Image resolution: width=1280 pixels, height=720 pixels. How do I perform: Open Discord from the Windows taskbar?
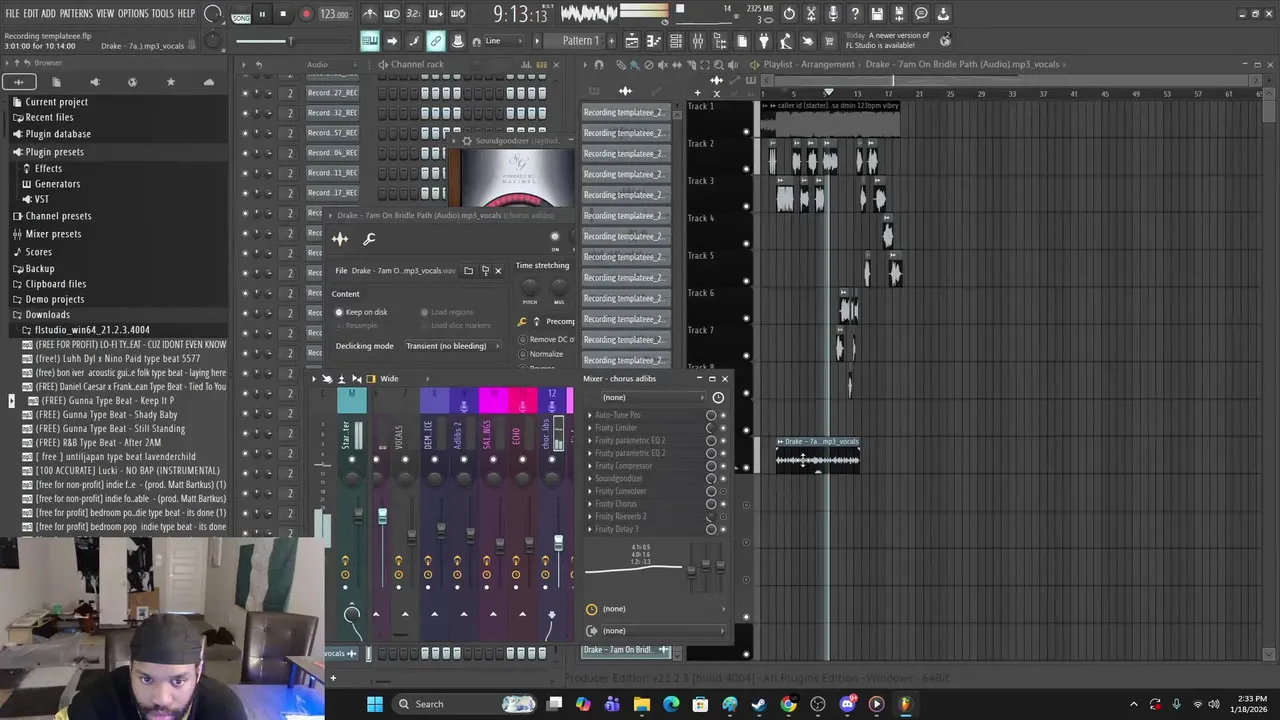point(847,704)
